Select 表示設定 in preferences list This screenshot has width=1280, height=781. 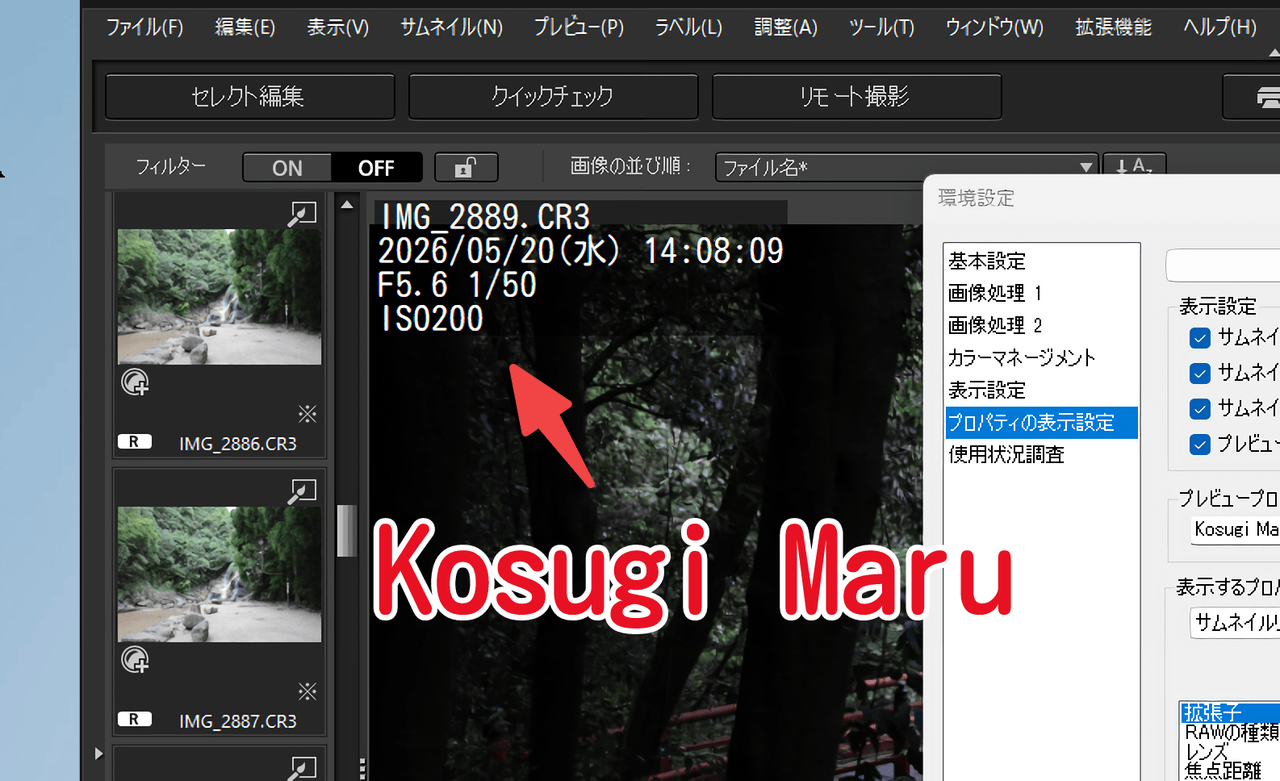pos(987,390)
